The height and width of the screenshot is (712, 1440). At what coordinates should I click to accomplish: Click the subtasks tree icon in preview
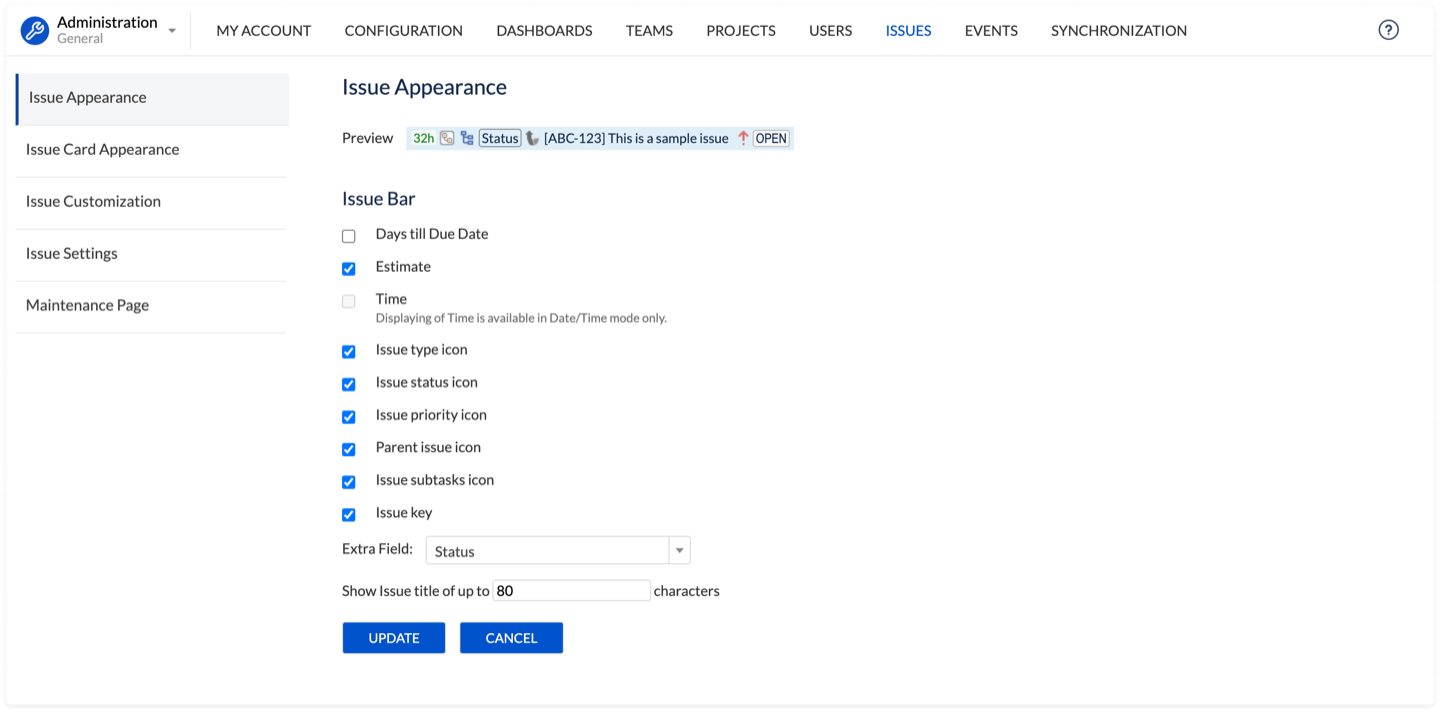tap(467, 138)
